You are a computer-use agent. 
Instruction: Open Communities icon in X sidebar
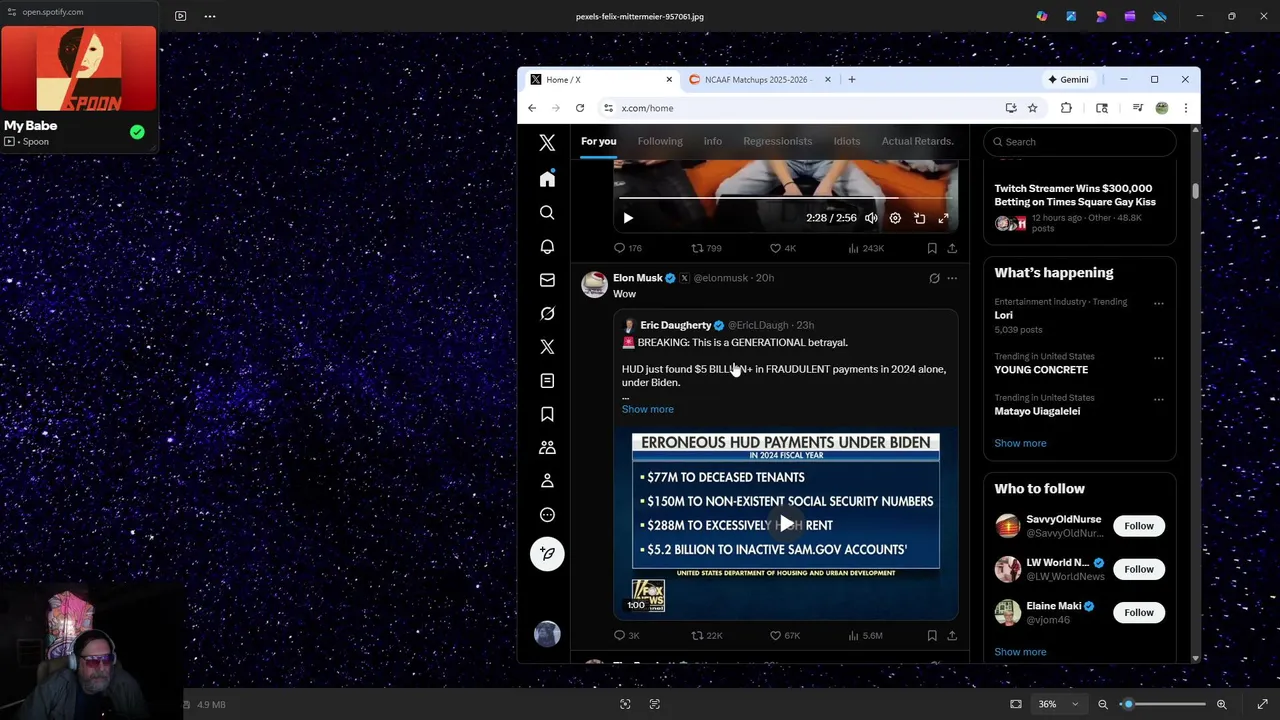coord(547,448)
